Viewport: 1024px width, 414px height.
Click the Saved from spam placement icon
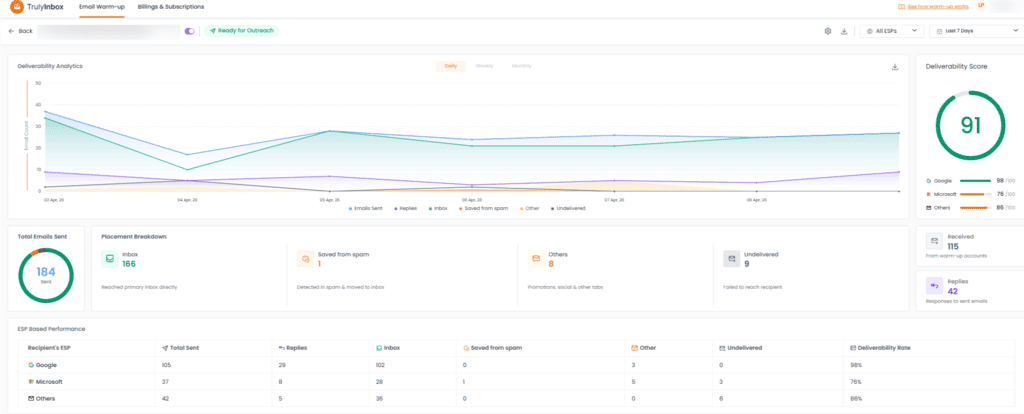point(305,259)
